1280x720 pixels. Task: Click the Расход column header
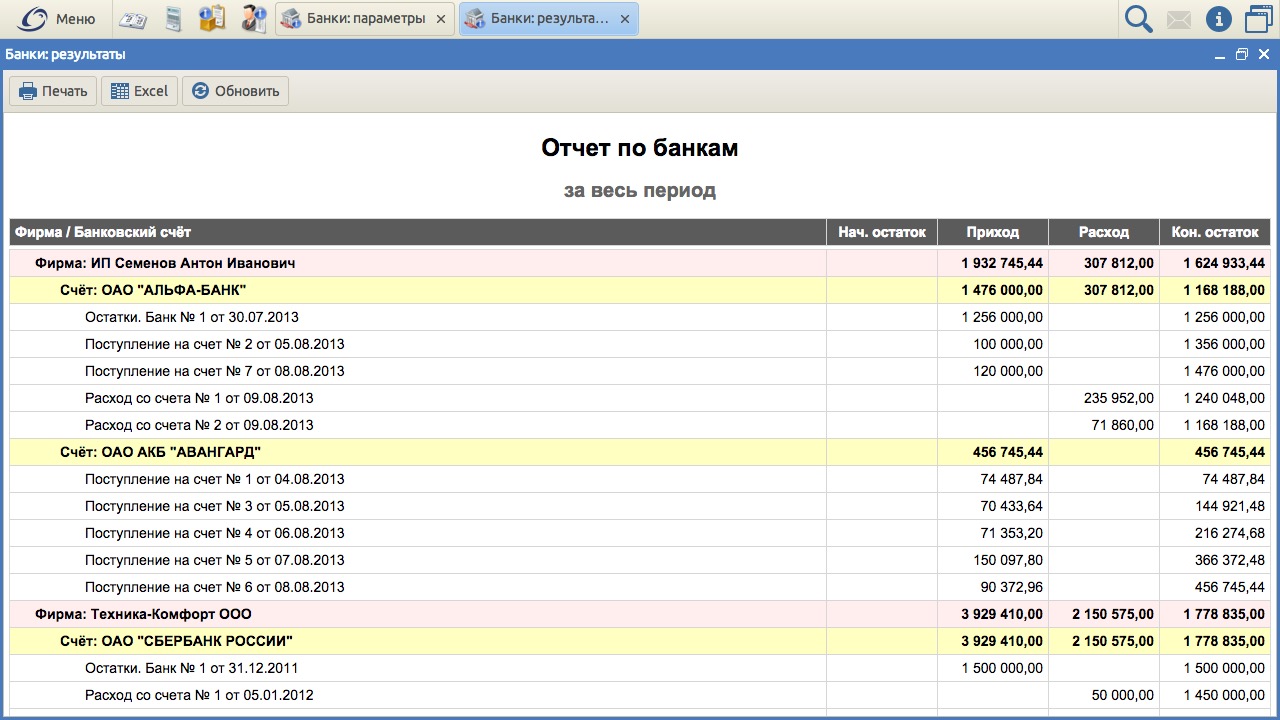(1104, 232)
